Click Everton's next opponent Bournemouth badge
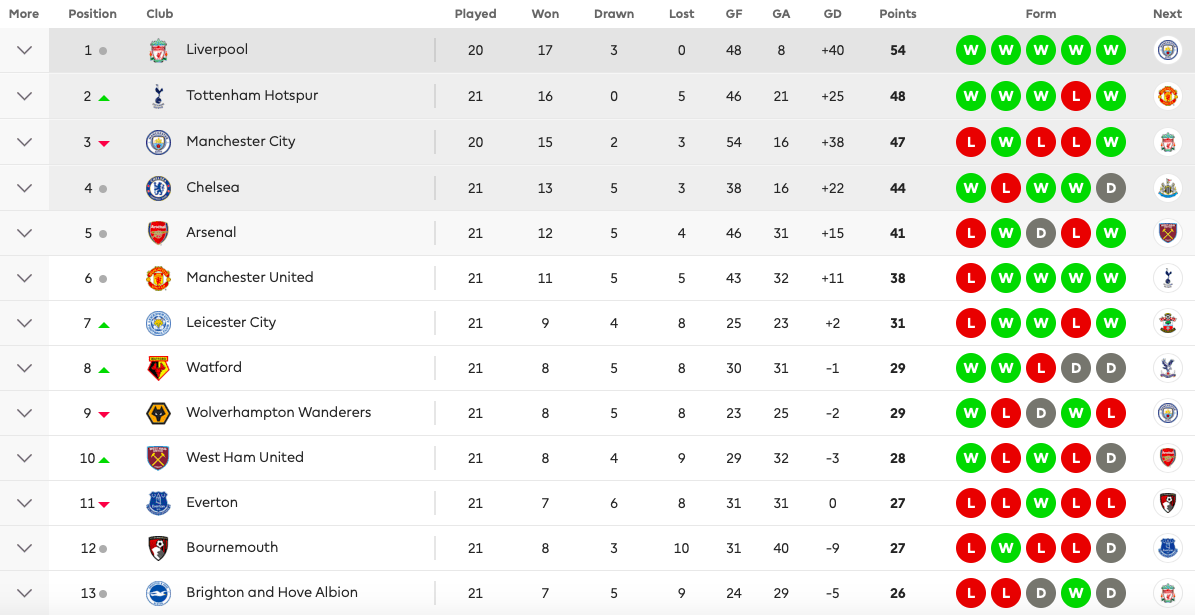The height and width of the screenshot is (615, 1195). pos(1167,503)
